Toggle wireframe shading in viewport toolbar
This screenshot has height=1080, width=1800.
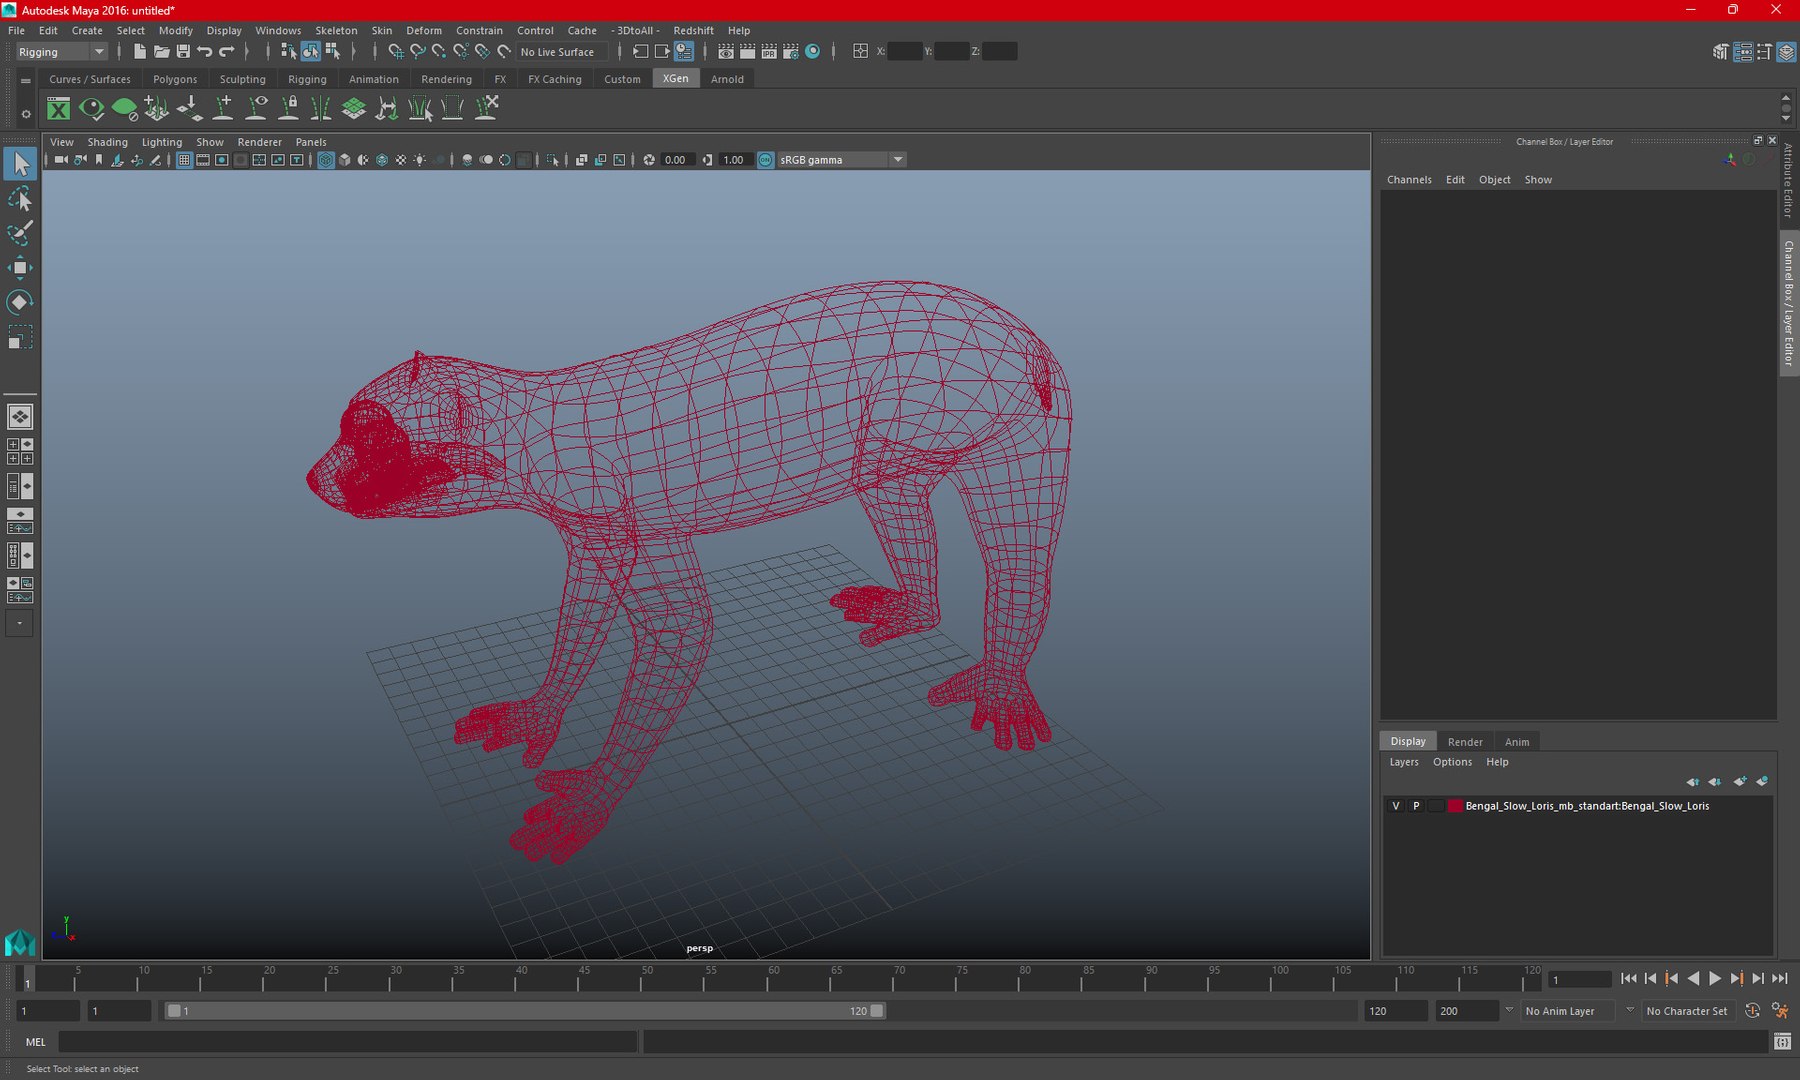(x=326, y=160)
